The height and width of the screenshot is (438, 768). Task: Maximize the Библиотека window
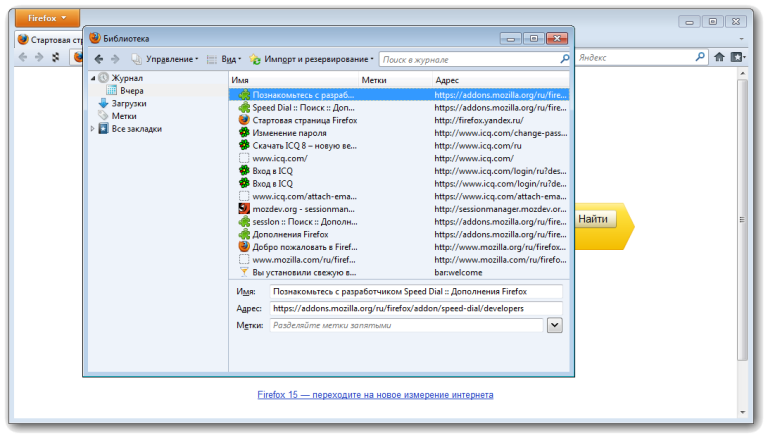tap(534, 38)
